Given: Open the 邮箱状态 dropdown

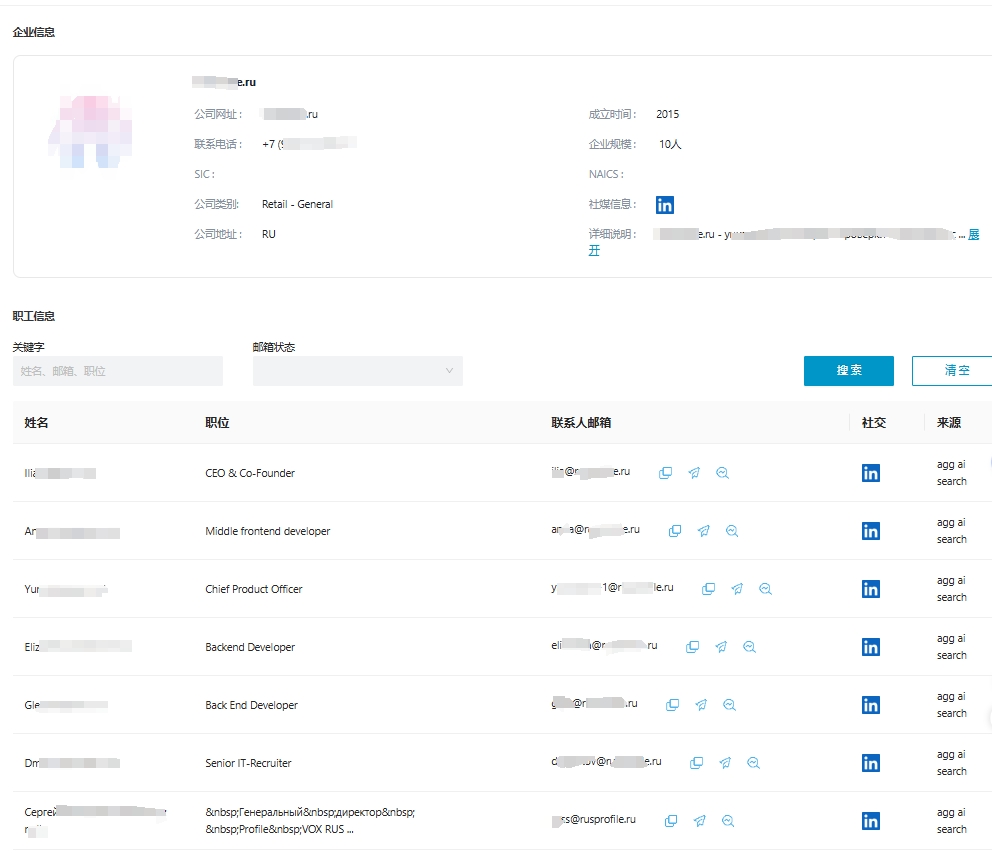Looking at the screenshot, I should pyautogui.click(x=357, y=371).
